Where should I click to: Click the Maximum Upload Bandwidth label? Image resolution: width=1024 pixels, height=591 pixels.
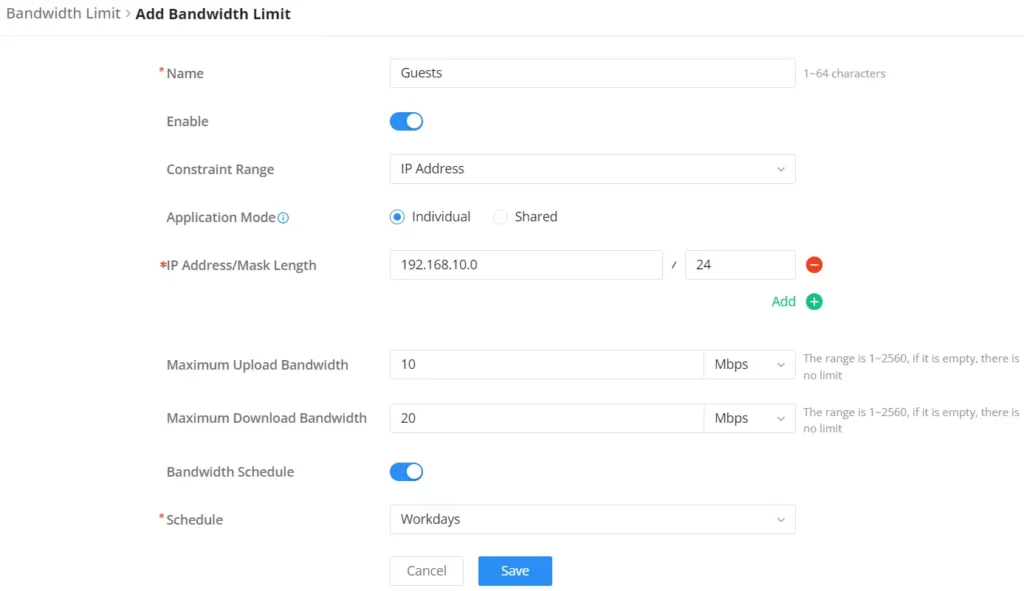pyautogui.click(x=257, y=365)
